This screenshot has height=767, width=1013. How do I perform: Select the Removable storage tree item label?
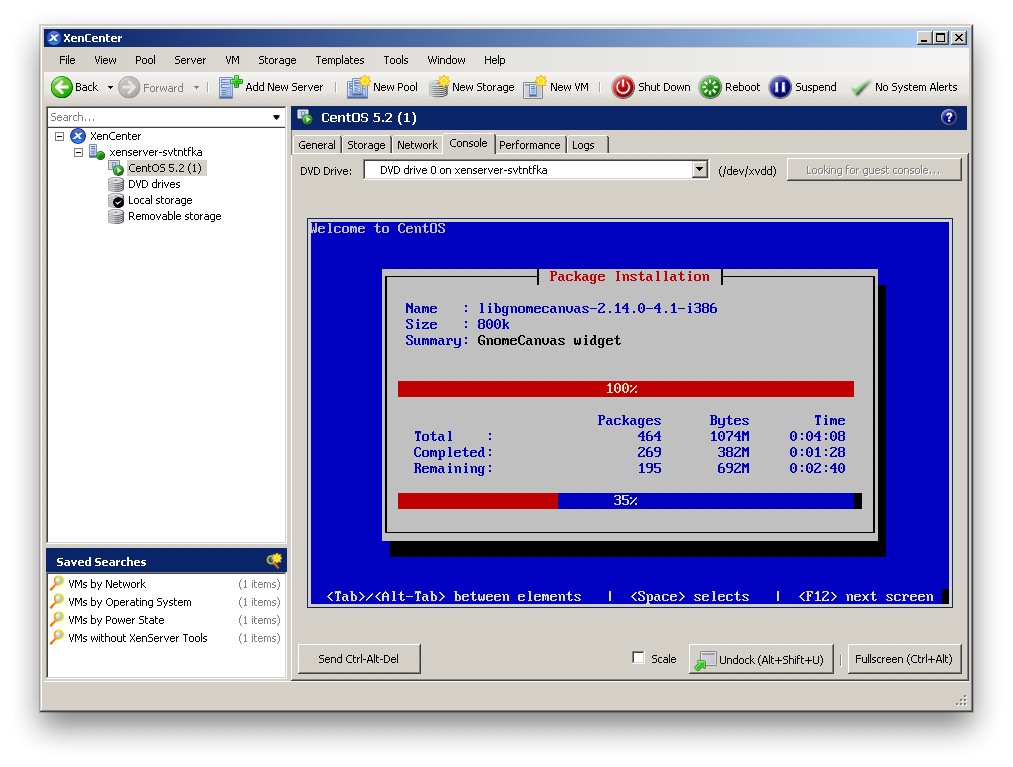tap(174, 216)
